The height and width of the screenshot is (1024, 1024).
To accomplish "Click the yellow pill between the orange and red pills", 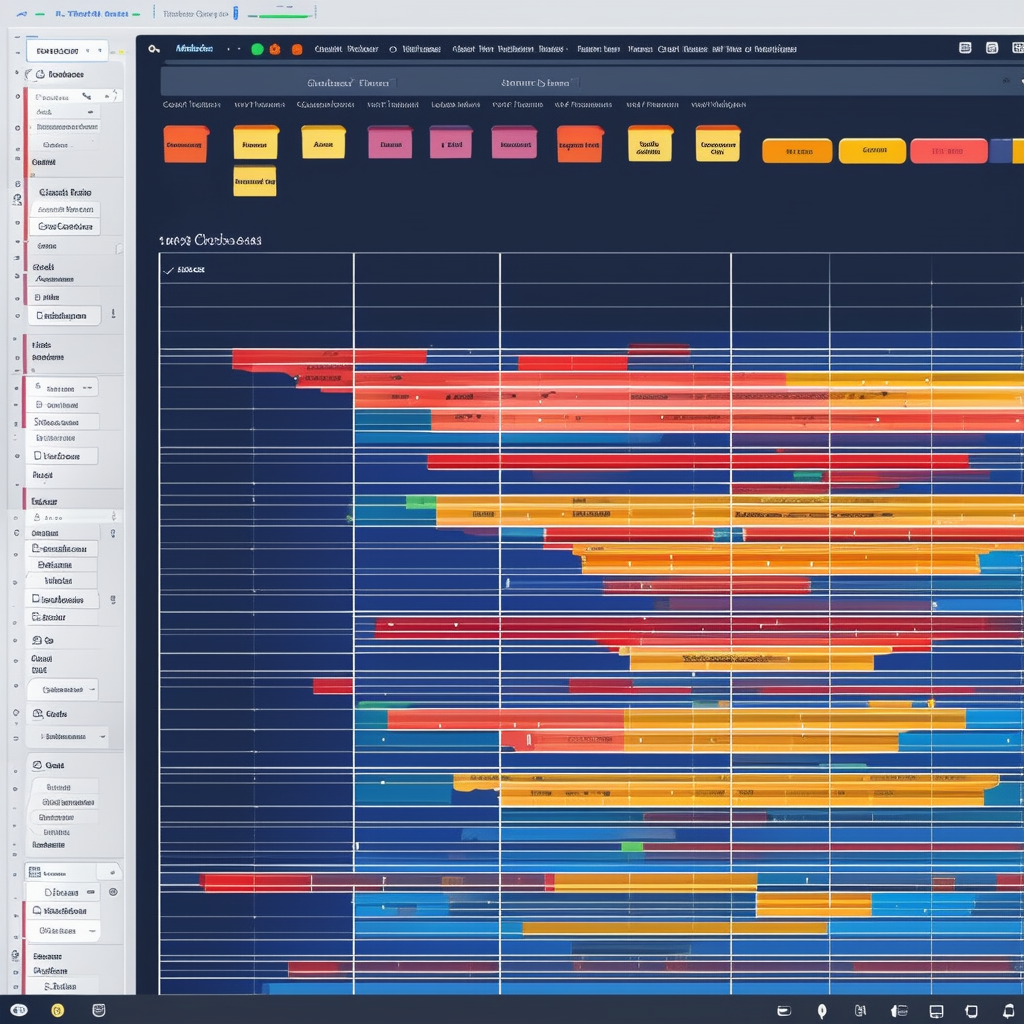I will 872,151.
